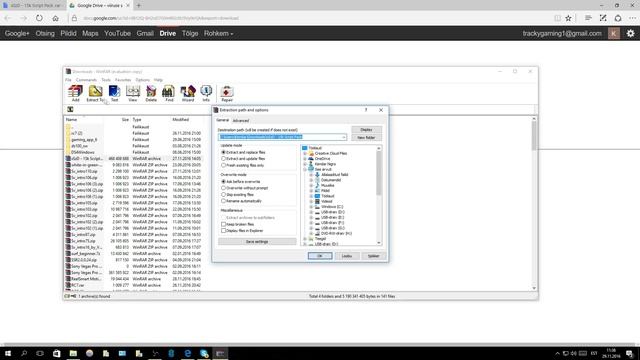Click the Info toolbar icon

tap(206, 93)
